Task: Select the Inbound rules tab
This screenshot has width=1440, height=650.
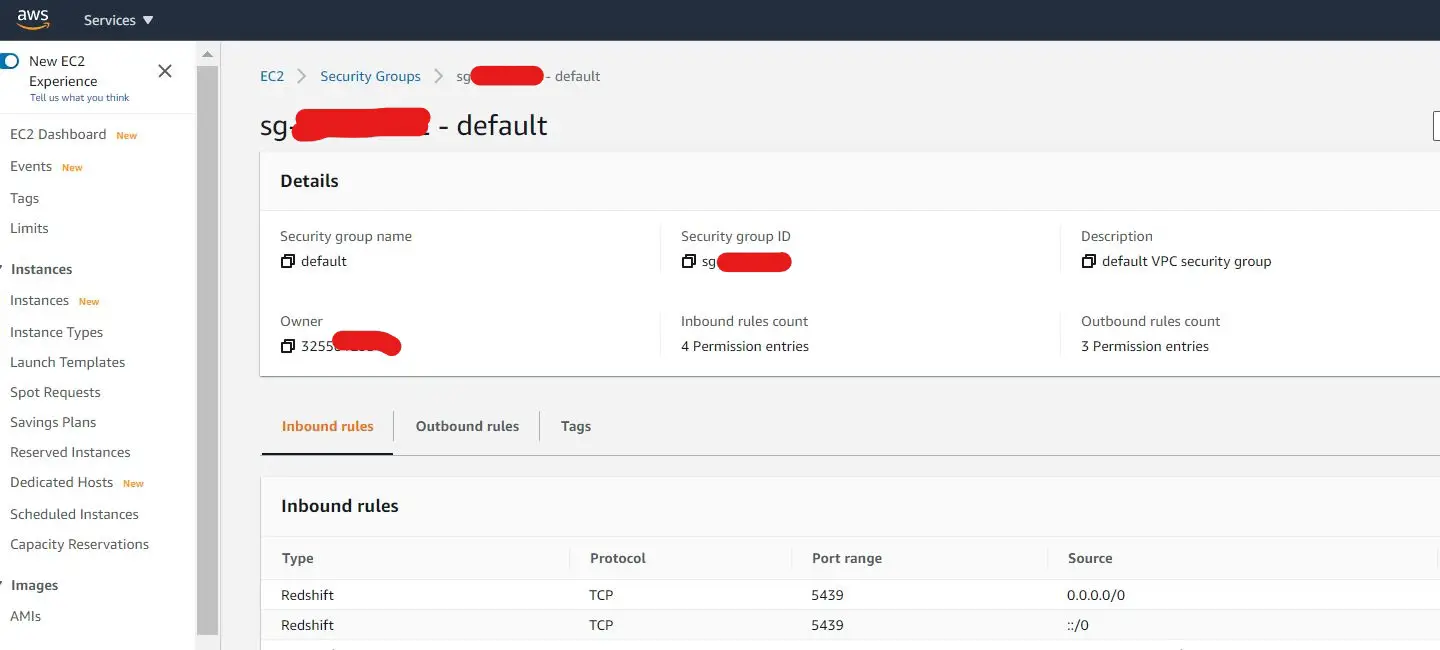Action: point(327,426)
